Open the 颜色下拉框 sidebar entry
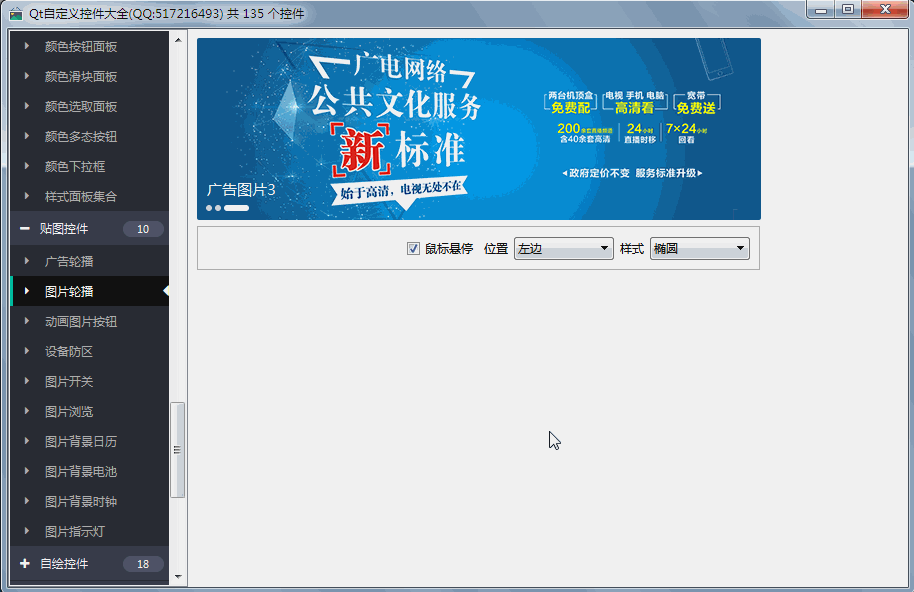 tap(75, 167)
